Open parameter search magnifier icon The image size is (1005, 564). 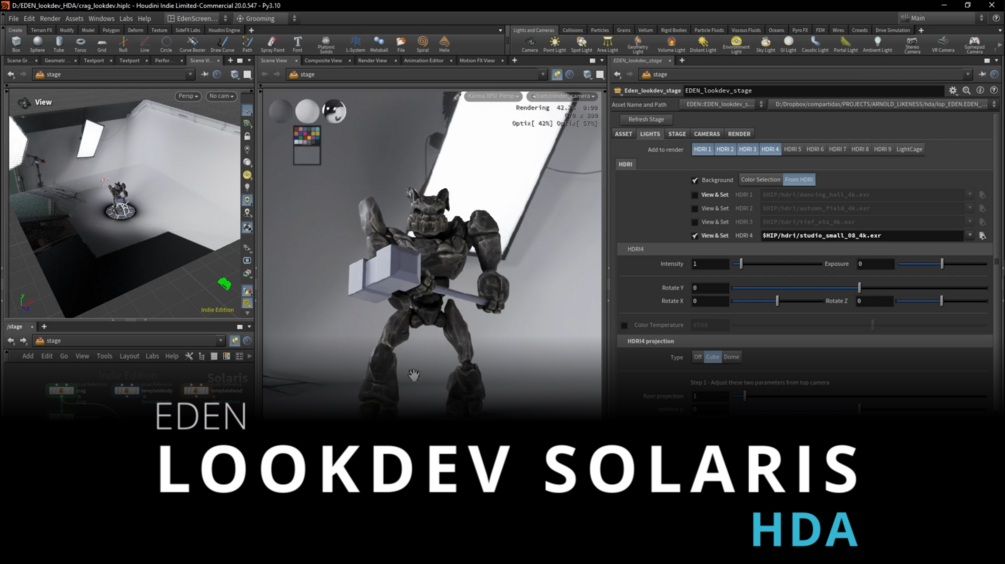pos(967,90)
